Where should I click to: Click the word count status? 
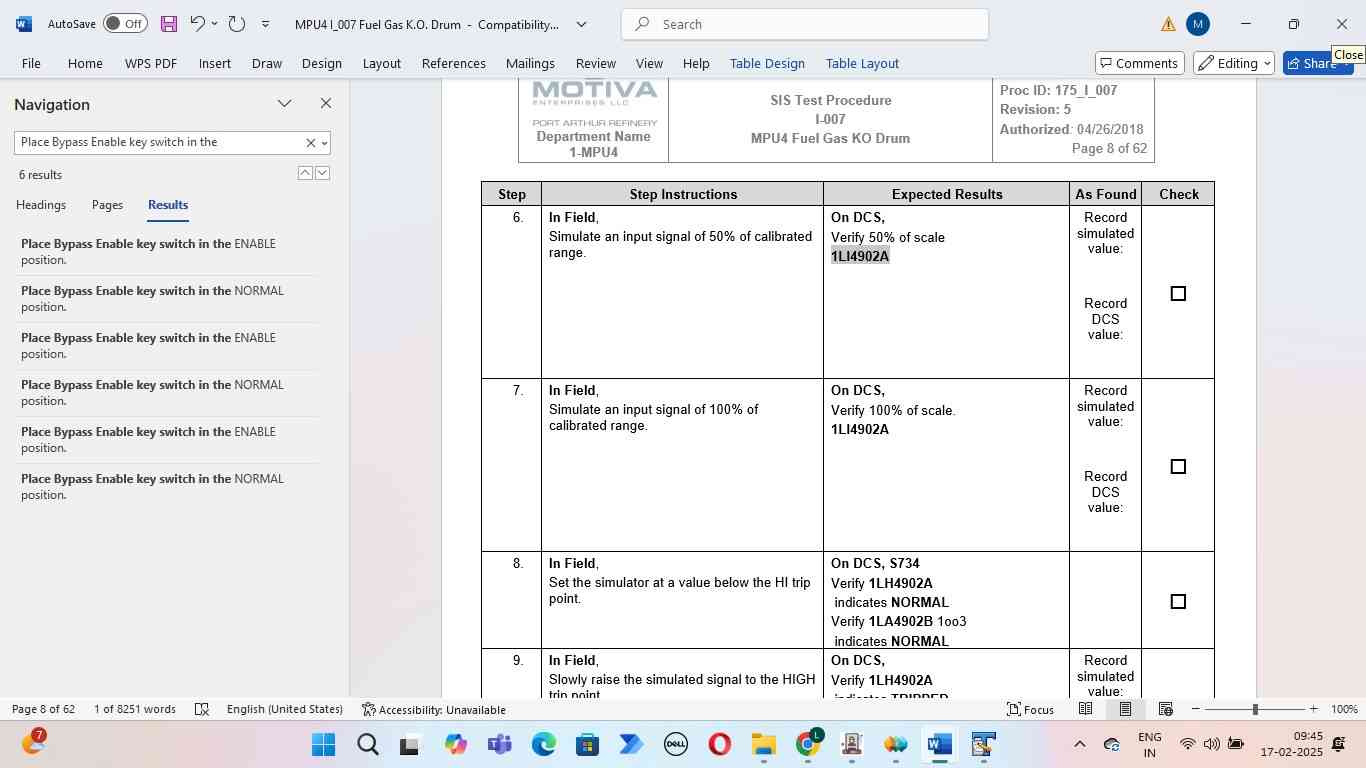135,709
